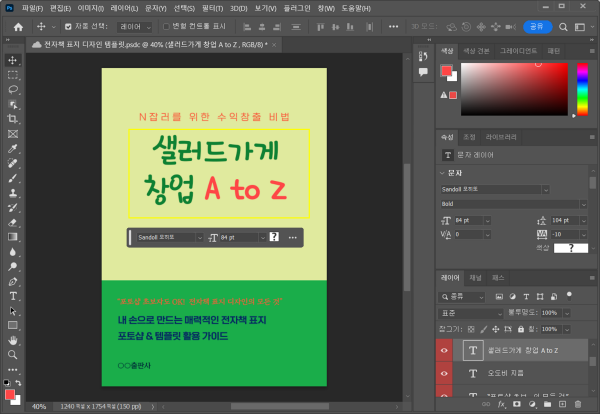Select the Move tool in the toolbar
This screenshot has height=414, width=600.
13,60
